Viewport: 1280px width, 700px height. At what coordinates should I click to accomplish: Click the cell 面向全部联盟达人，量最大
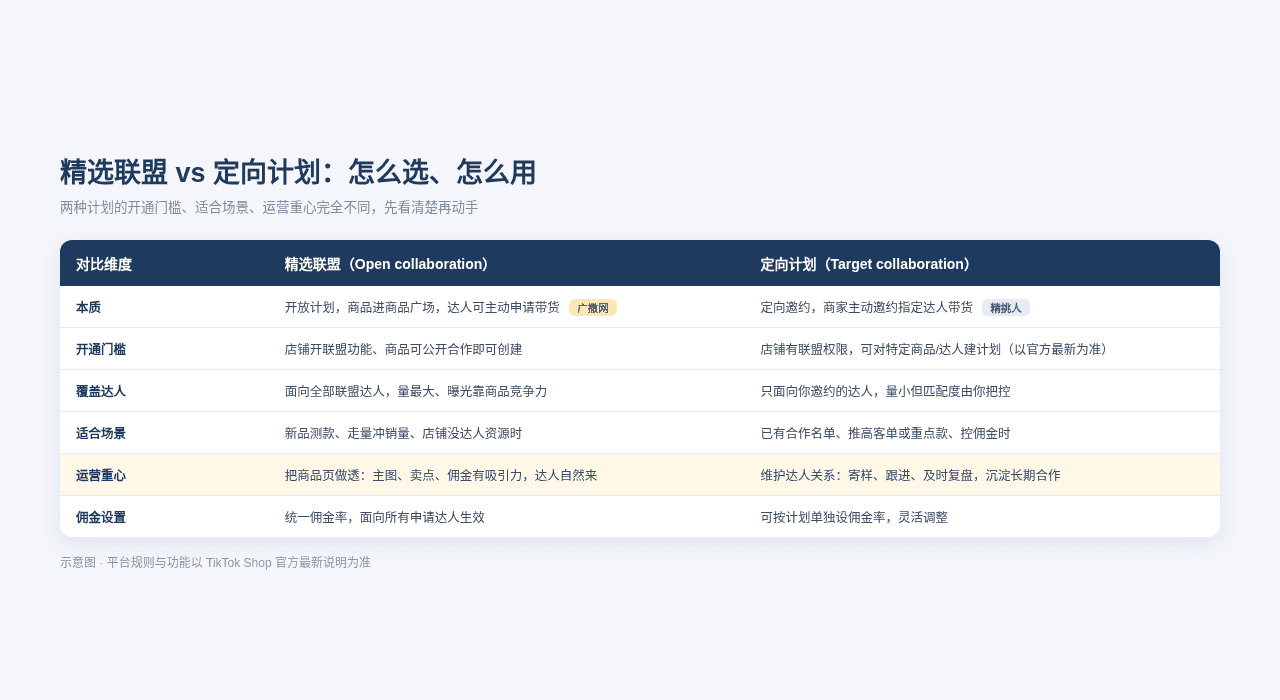[416, 391]
